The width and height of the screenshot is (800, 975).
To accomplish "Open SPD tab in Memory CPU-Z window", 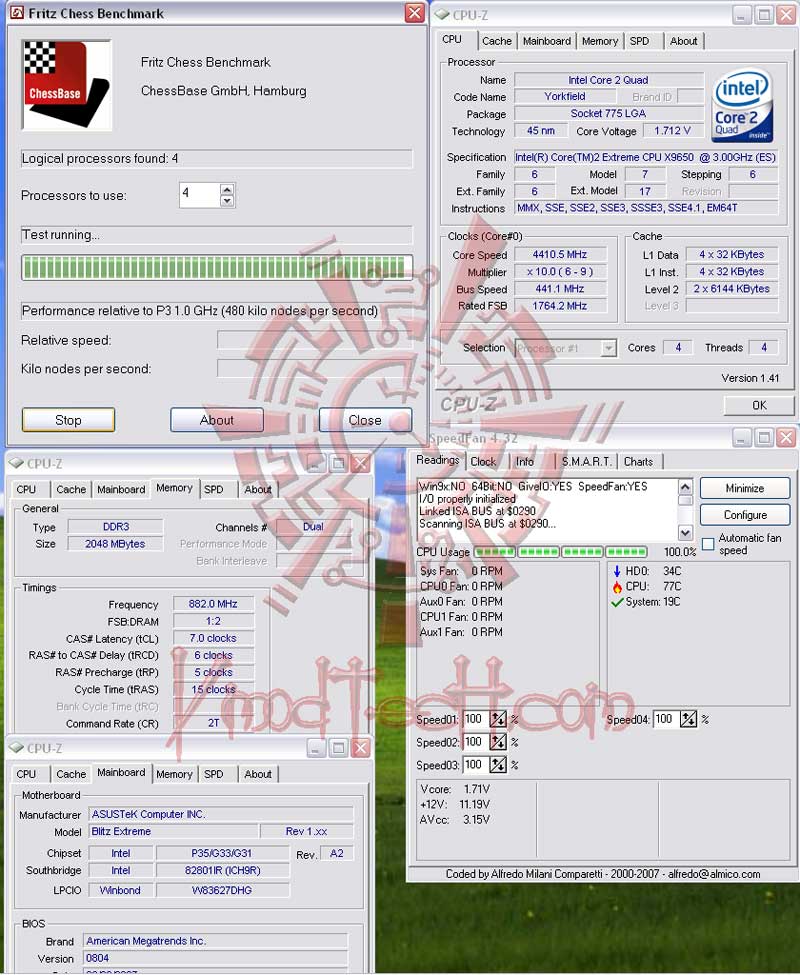I will click(x=213, y=489).
